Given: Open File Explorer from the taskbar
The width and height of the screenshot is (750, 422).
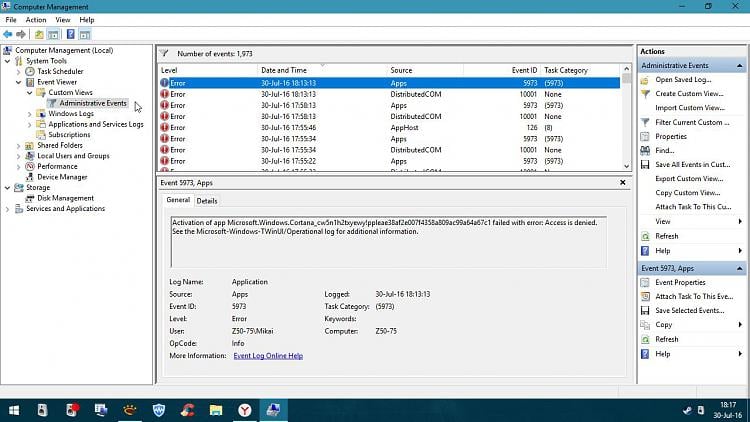Looking at the screenshot, I should tap(216, 410).
